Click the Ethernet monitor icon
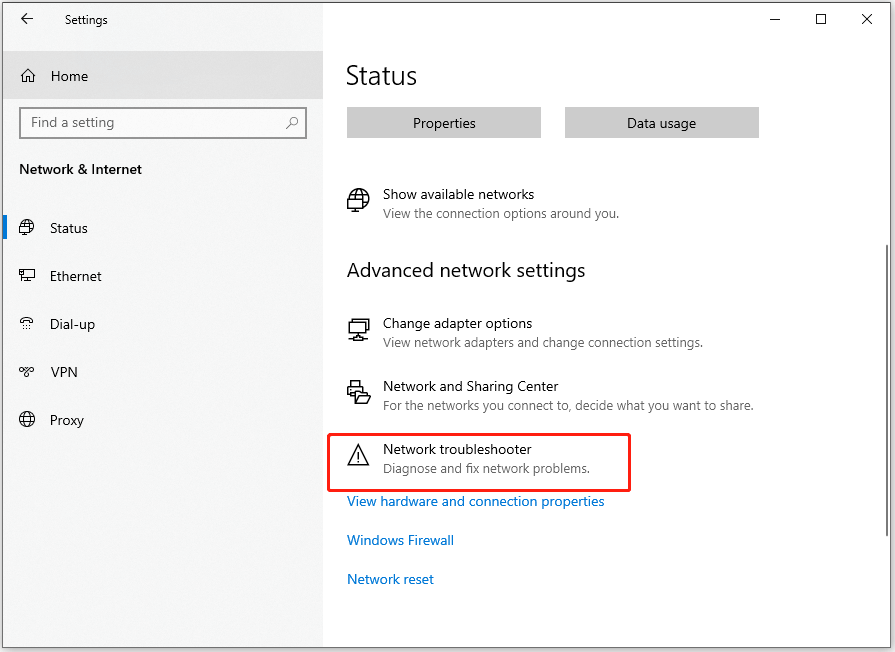The width and height of the screenshot is (895, 652). tap(27, 275)
